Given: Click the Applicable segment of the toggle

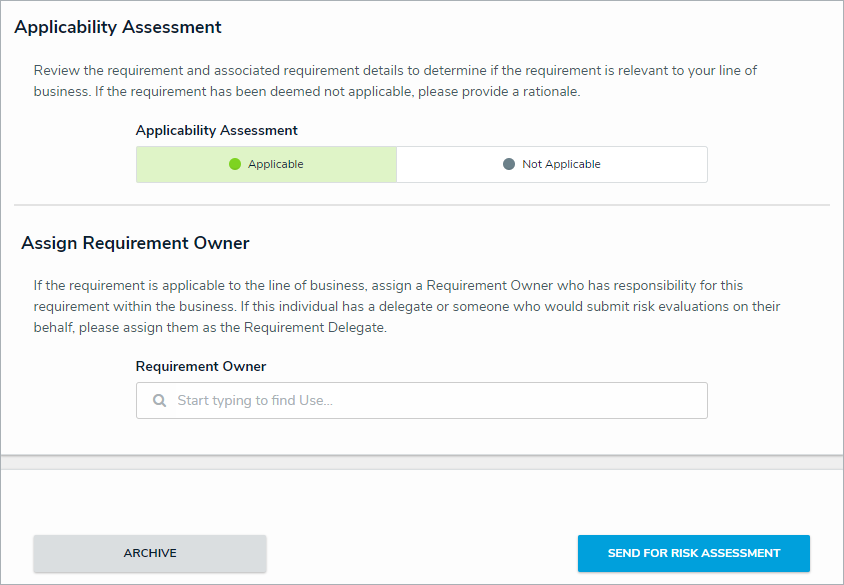Looking at the screenshot, I should click(266, 163).
